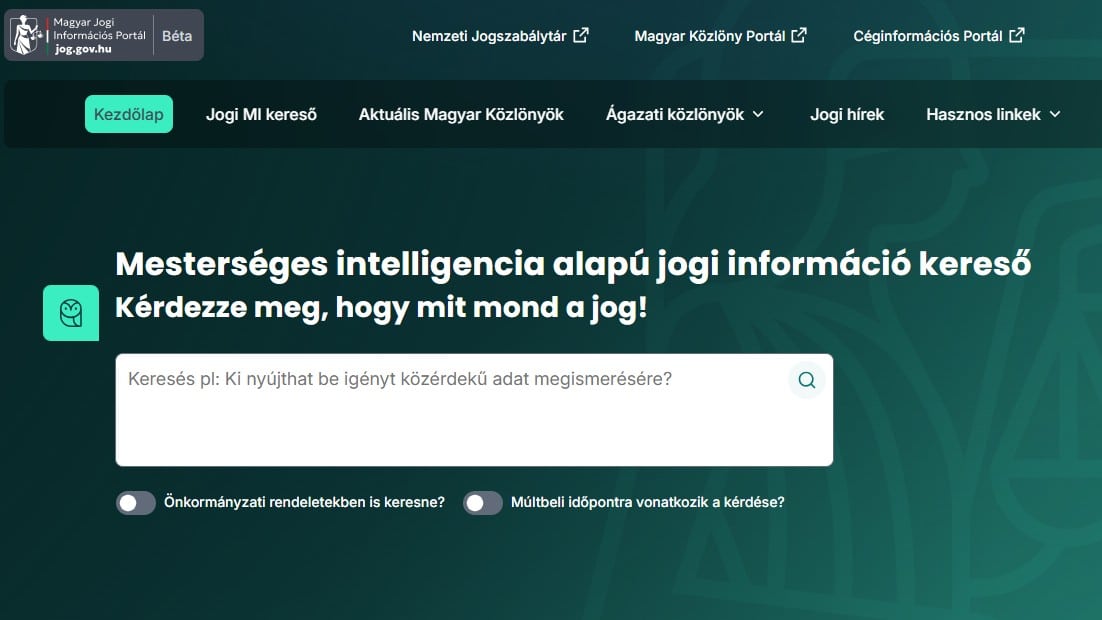Open the Jogi MI kereső menu item
Screen dimensions: 1102x620
[x=261, y=114]
